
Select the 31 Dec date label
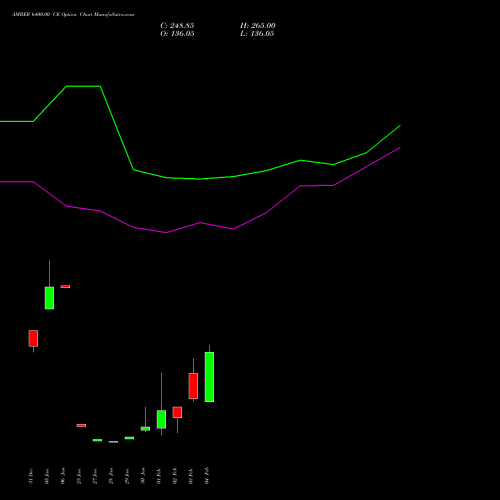(31, 476)
